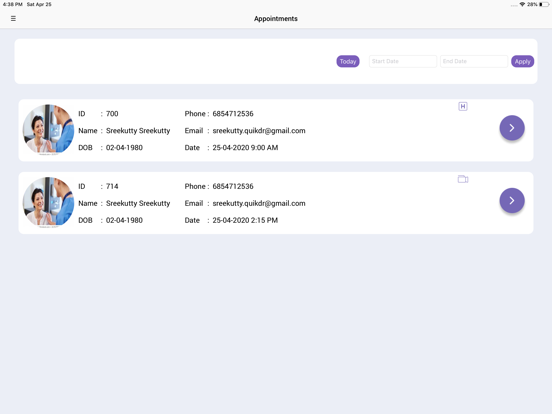Select patient photo for appointment 714
Screen dimensions: 552x414
point(49,202)
